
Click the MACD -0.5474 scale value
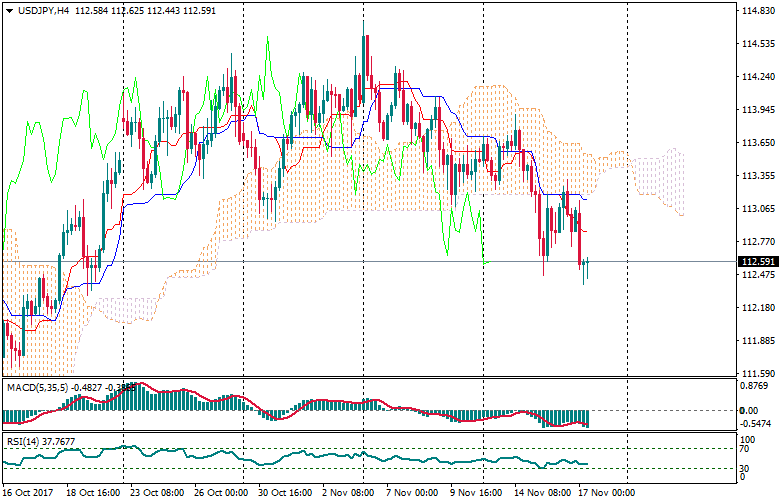tap(754, 425)
